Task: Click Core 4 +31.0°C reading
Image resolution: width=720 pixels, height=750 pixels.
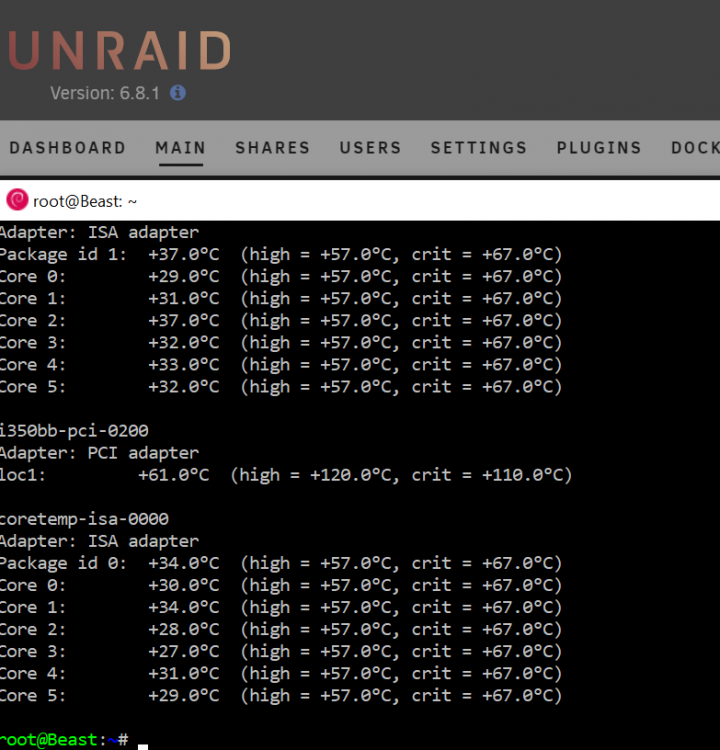Action: click(184, 673)
